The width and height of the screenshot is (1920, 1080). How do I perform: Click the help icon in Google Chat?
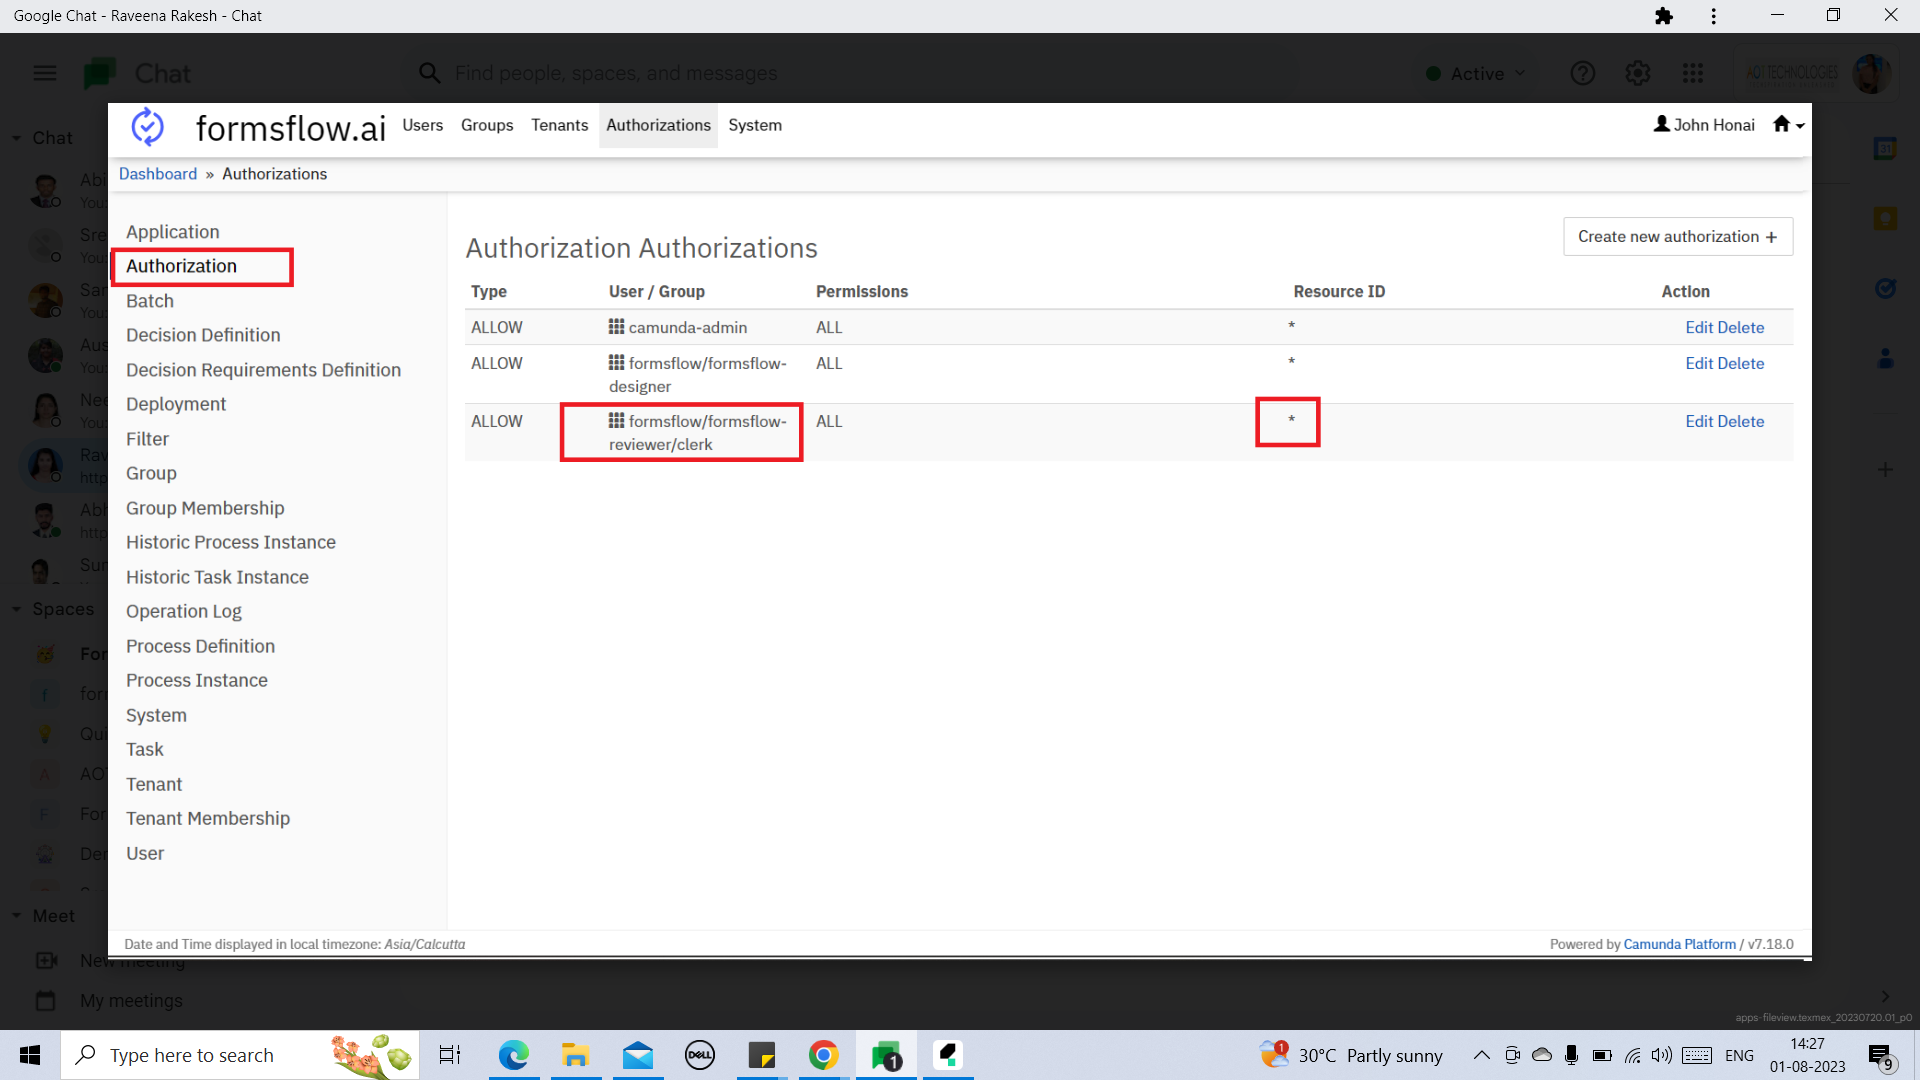[x=1582, y=73]
